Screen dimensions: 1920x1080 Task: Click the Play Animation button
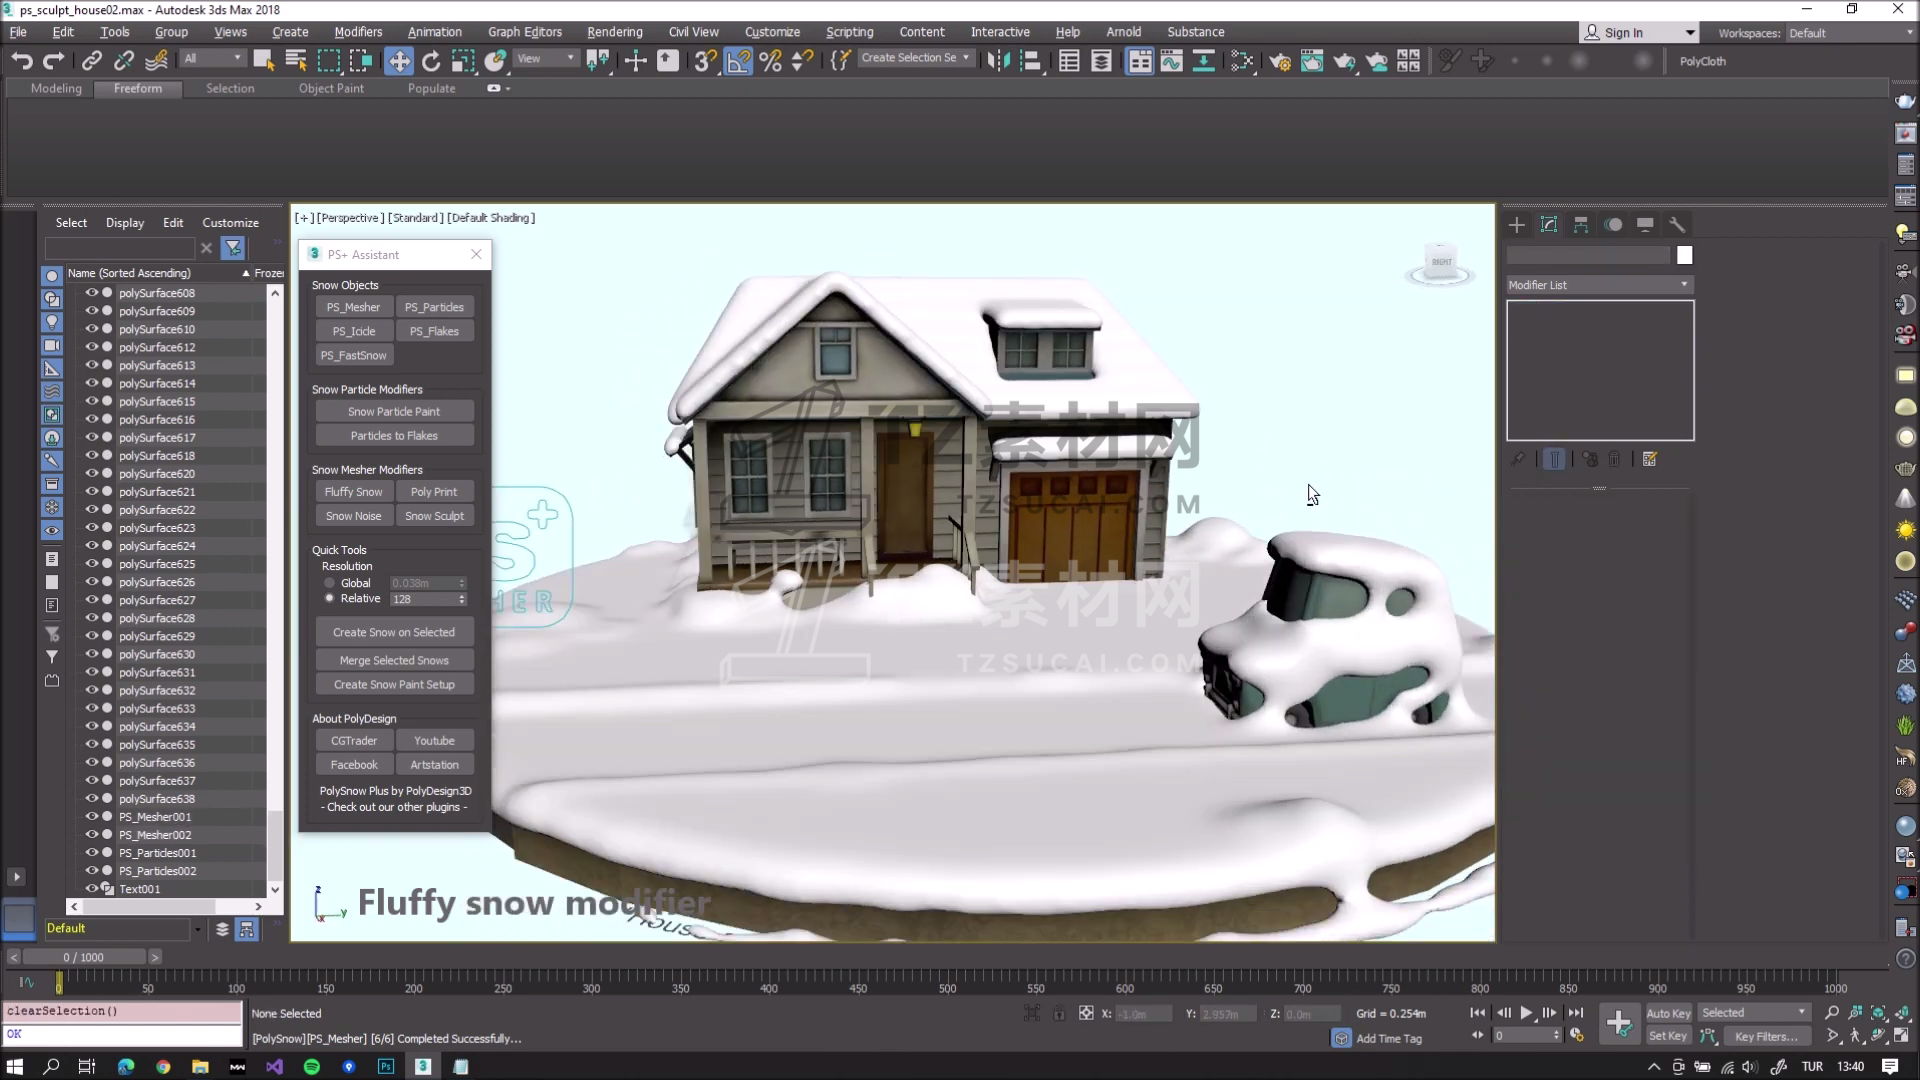pos(1526,1013)
